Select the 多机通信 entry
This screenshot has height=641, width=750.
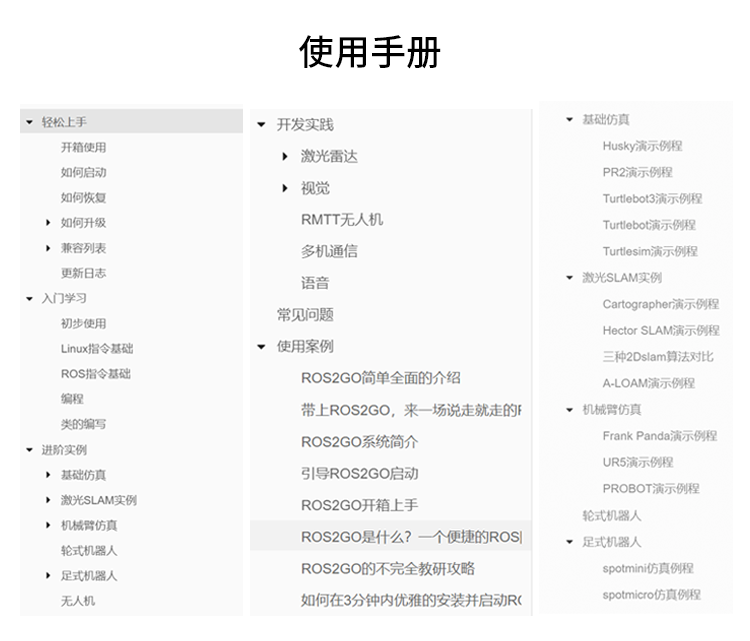coord(329,252)
